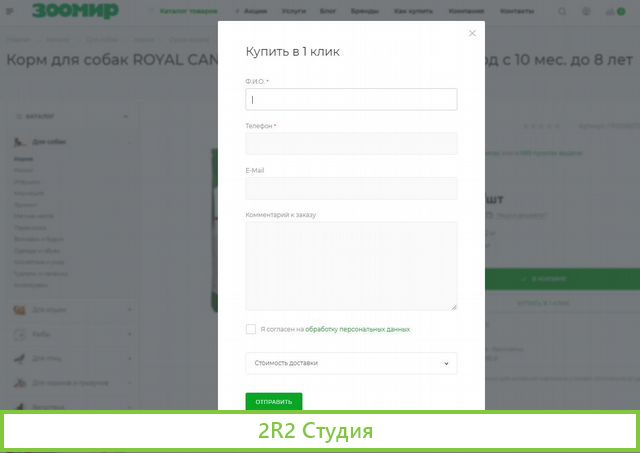Open the обработку персональных данных link
The height and width of the screenshot is (453, 640).
[358, 329]
